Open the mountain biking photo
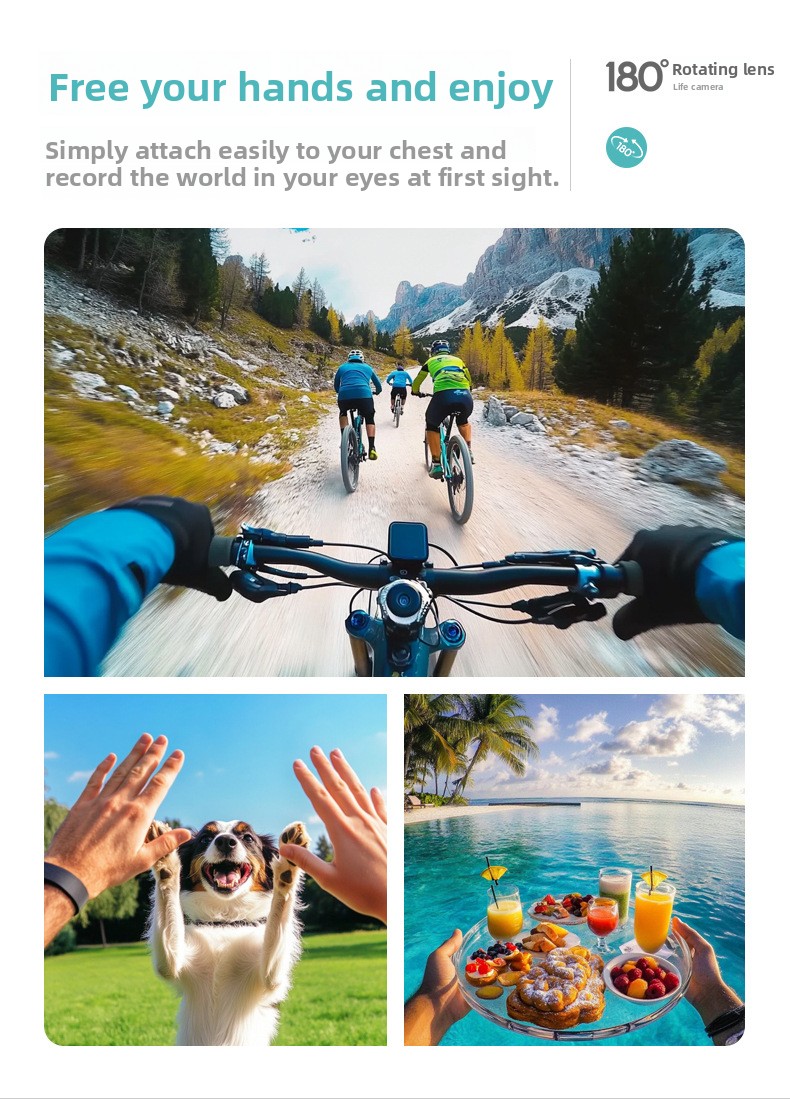 point(394,452)
